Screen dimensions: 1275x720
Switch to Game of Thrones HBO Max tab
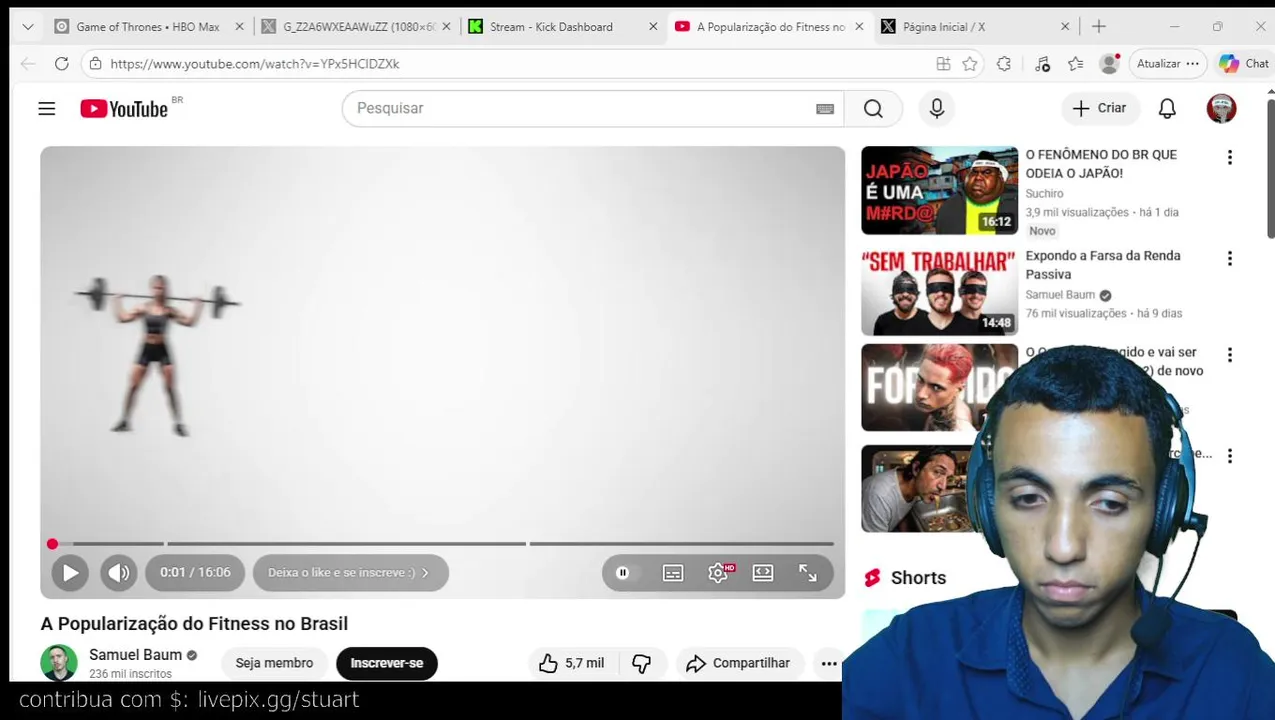[x=147, y=27]
